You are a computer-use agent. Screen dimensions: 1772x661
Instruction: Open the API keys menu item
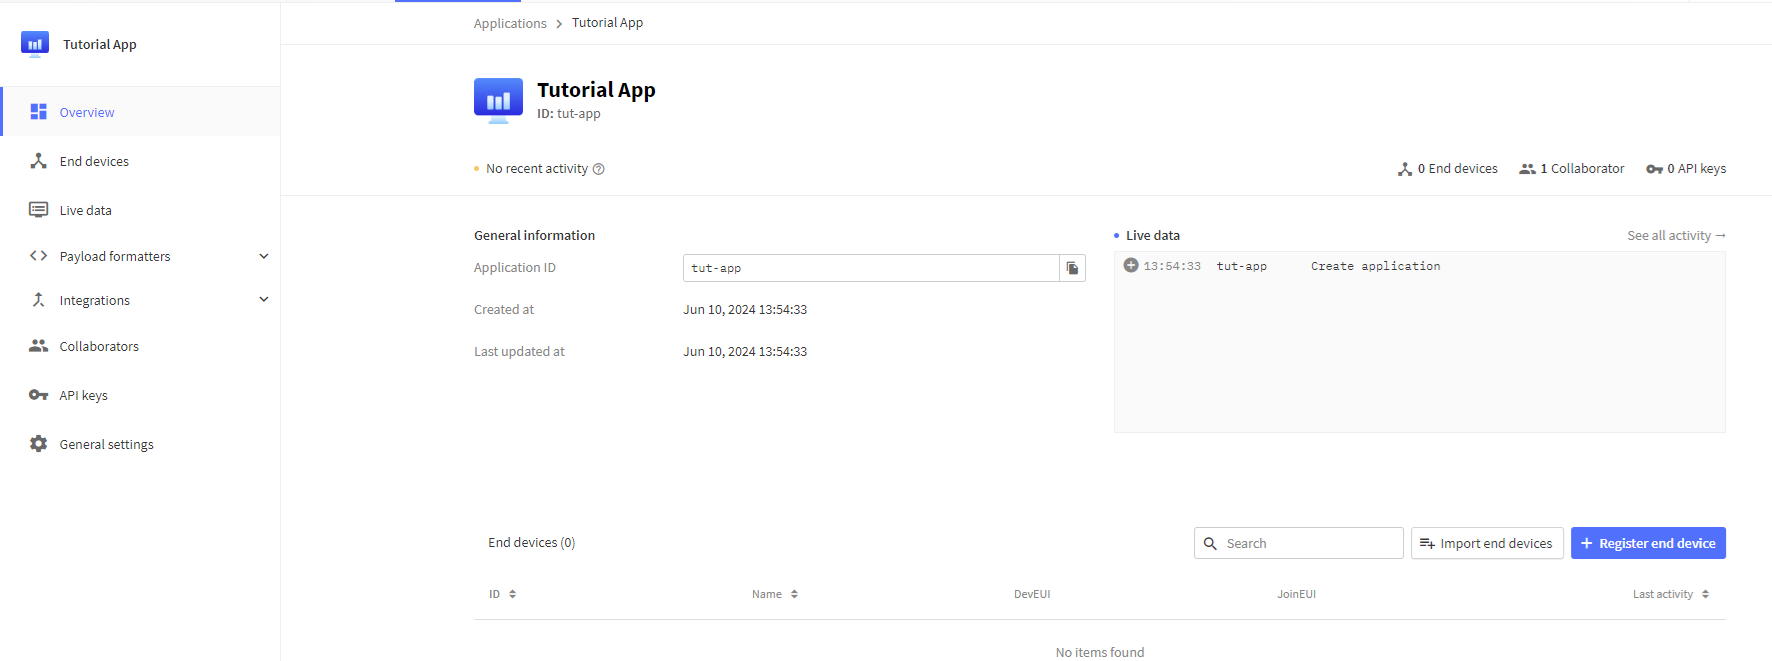coord(141,395)
